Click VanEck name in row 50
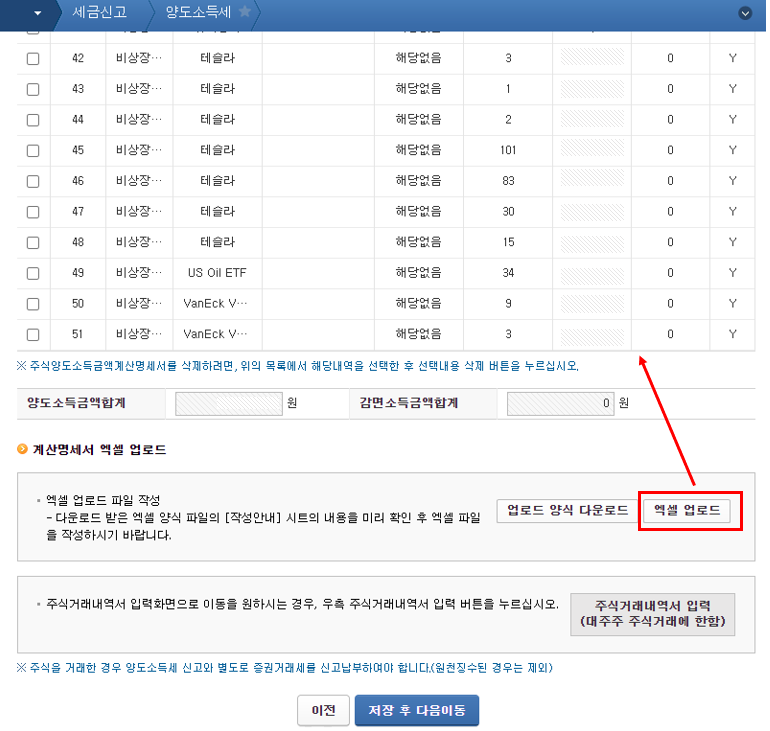770x731 pixels. pyautogui.click(x=215, y=303)
